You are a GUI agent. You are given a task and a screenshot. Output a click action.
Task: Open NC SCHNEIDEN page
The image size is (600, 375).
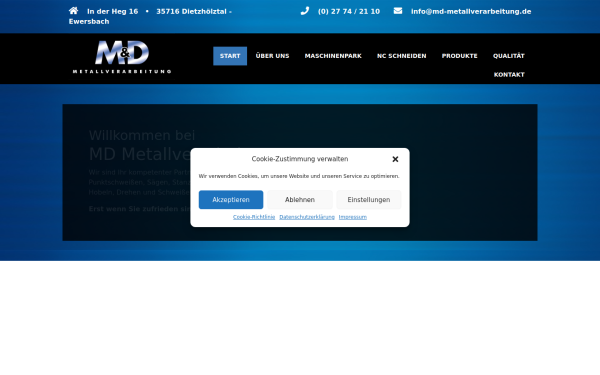coord(401,56)
